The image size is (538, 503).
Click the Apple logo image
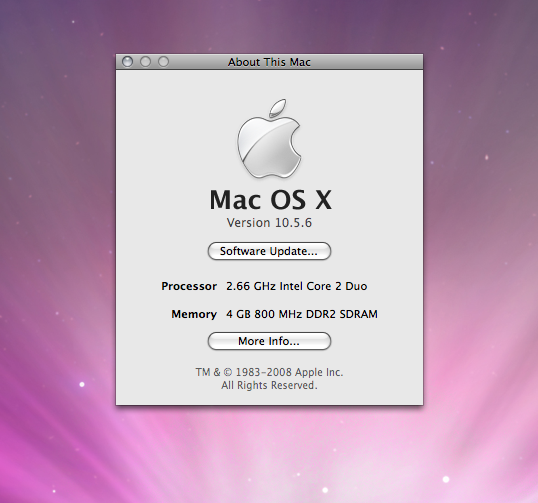[269, 139]
